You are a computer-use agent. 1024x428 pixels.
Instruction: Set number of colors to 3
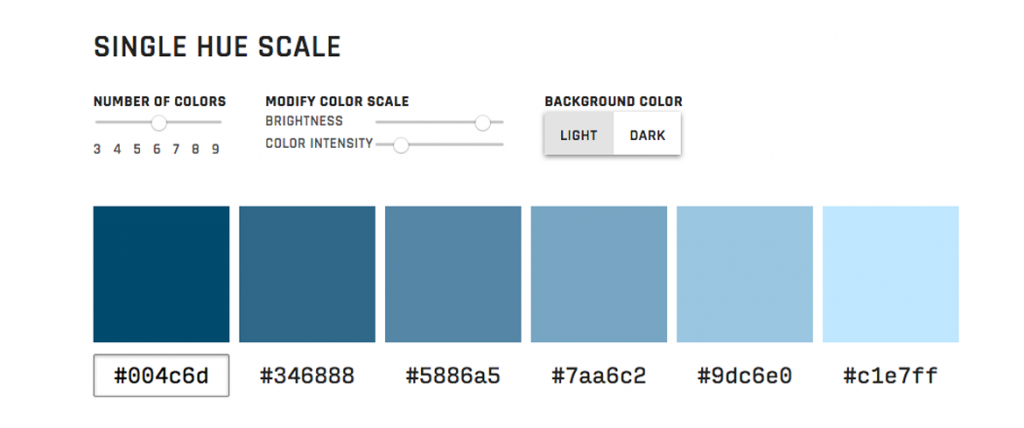(x=97, y=150)
